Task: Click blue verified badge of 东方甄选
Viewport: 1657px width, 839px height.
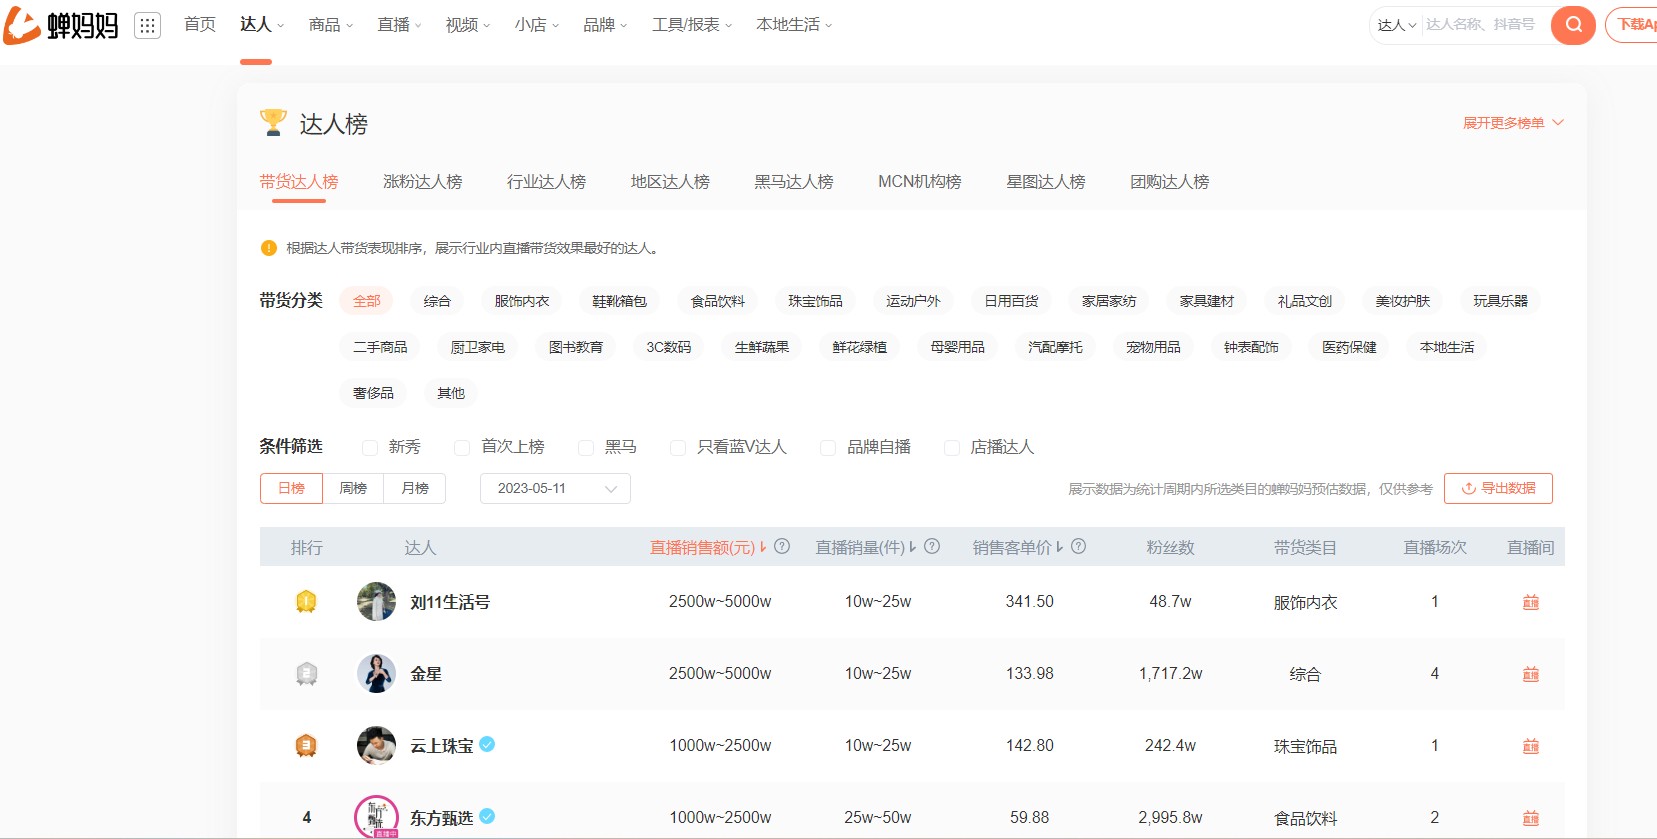Action: coord(487,816)
